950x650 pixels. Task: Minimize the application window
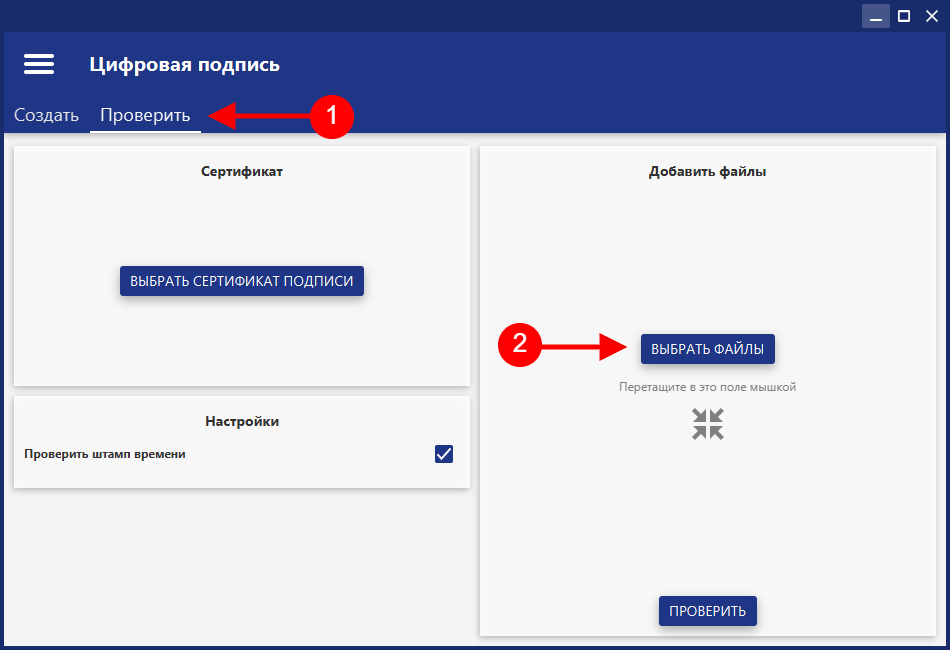(x=876, y=16)
